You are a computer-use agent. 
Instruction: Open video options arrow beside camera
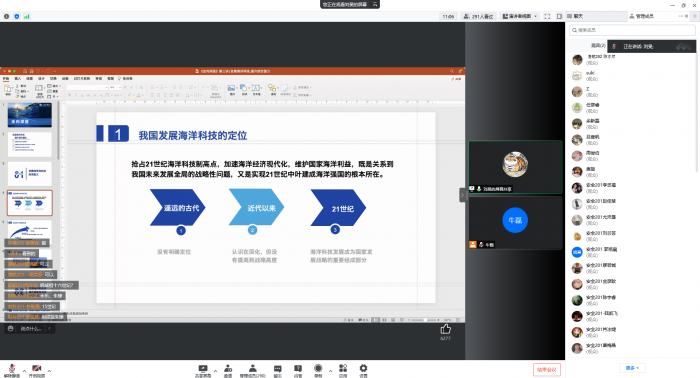(49, 371)
